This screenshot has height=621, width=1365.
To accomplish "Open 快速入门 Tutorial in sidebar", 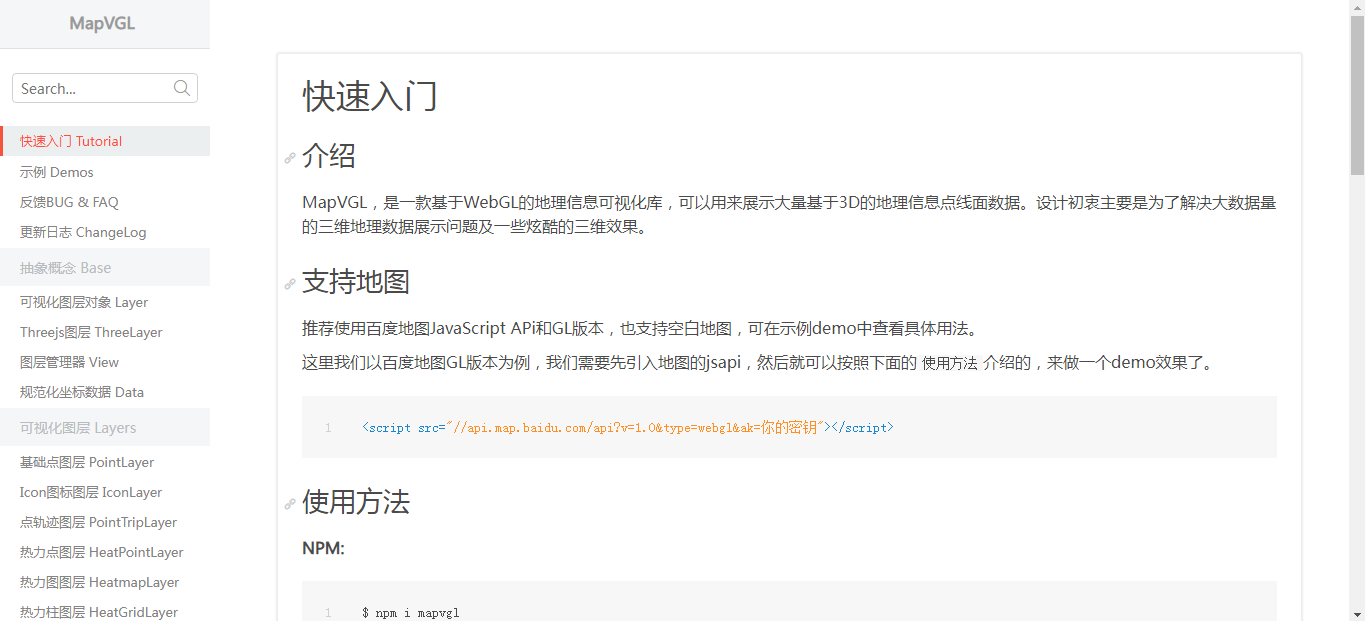I will [x=105, y=141].
